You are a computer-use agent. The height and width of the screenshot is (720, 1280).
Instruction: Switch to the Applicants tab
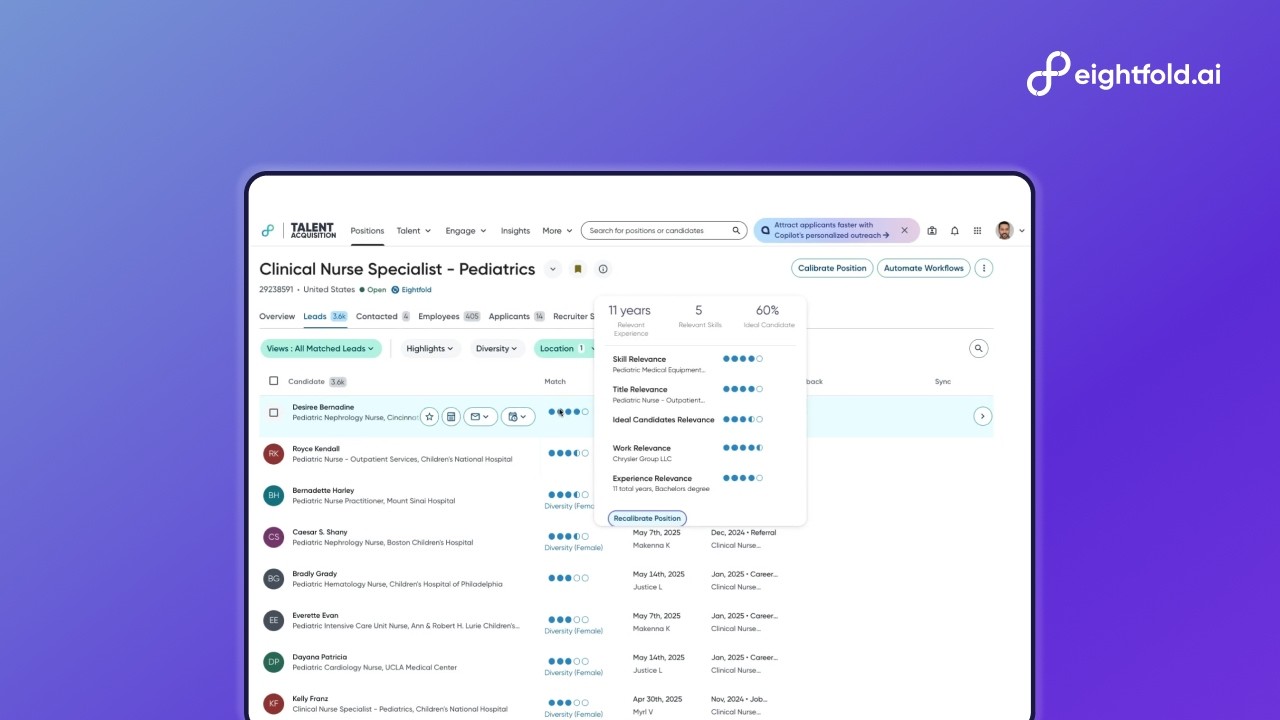click(x=516, y=317)
